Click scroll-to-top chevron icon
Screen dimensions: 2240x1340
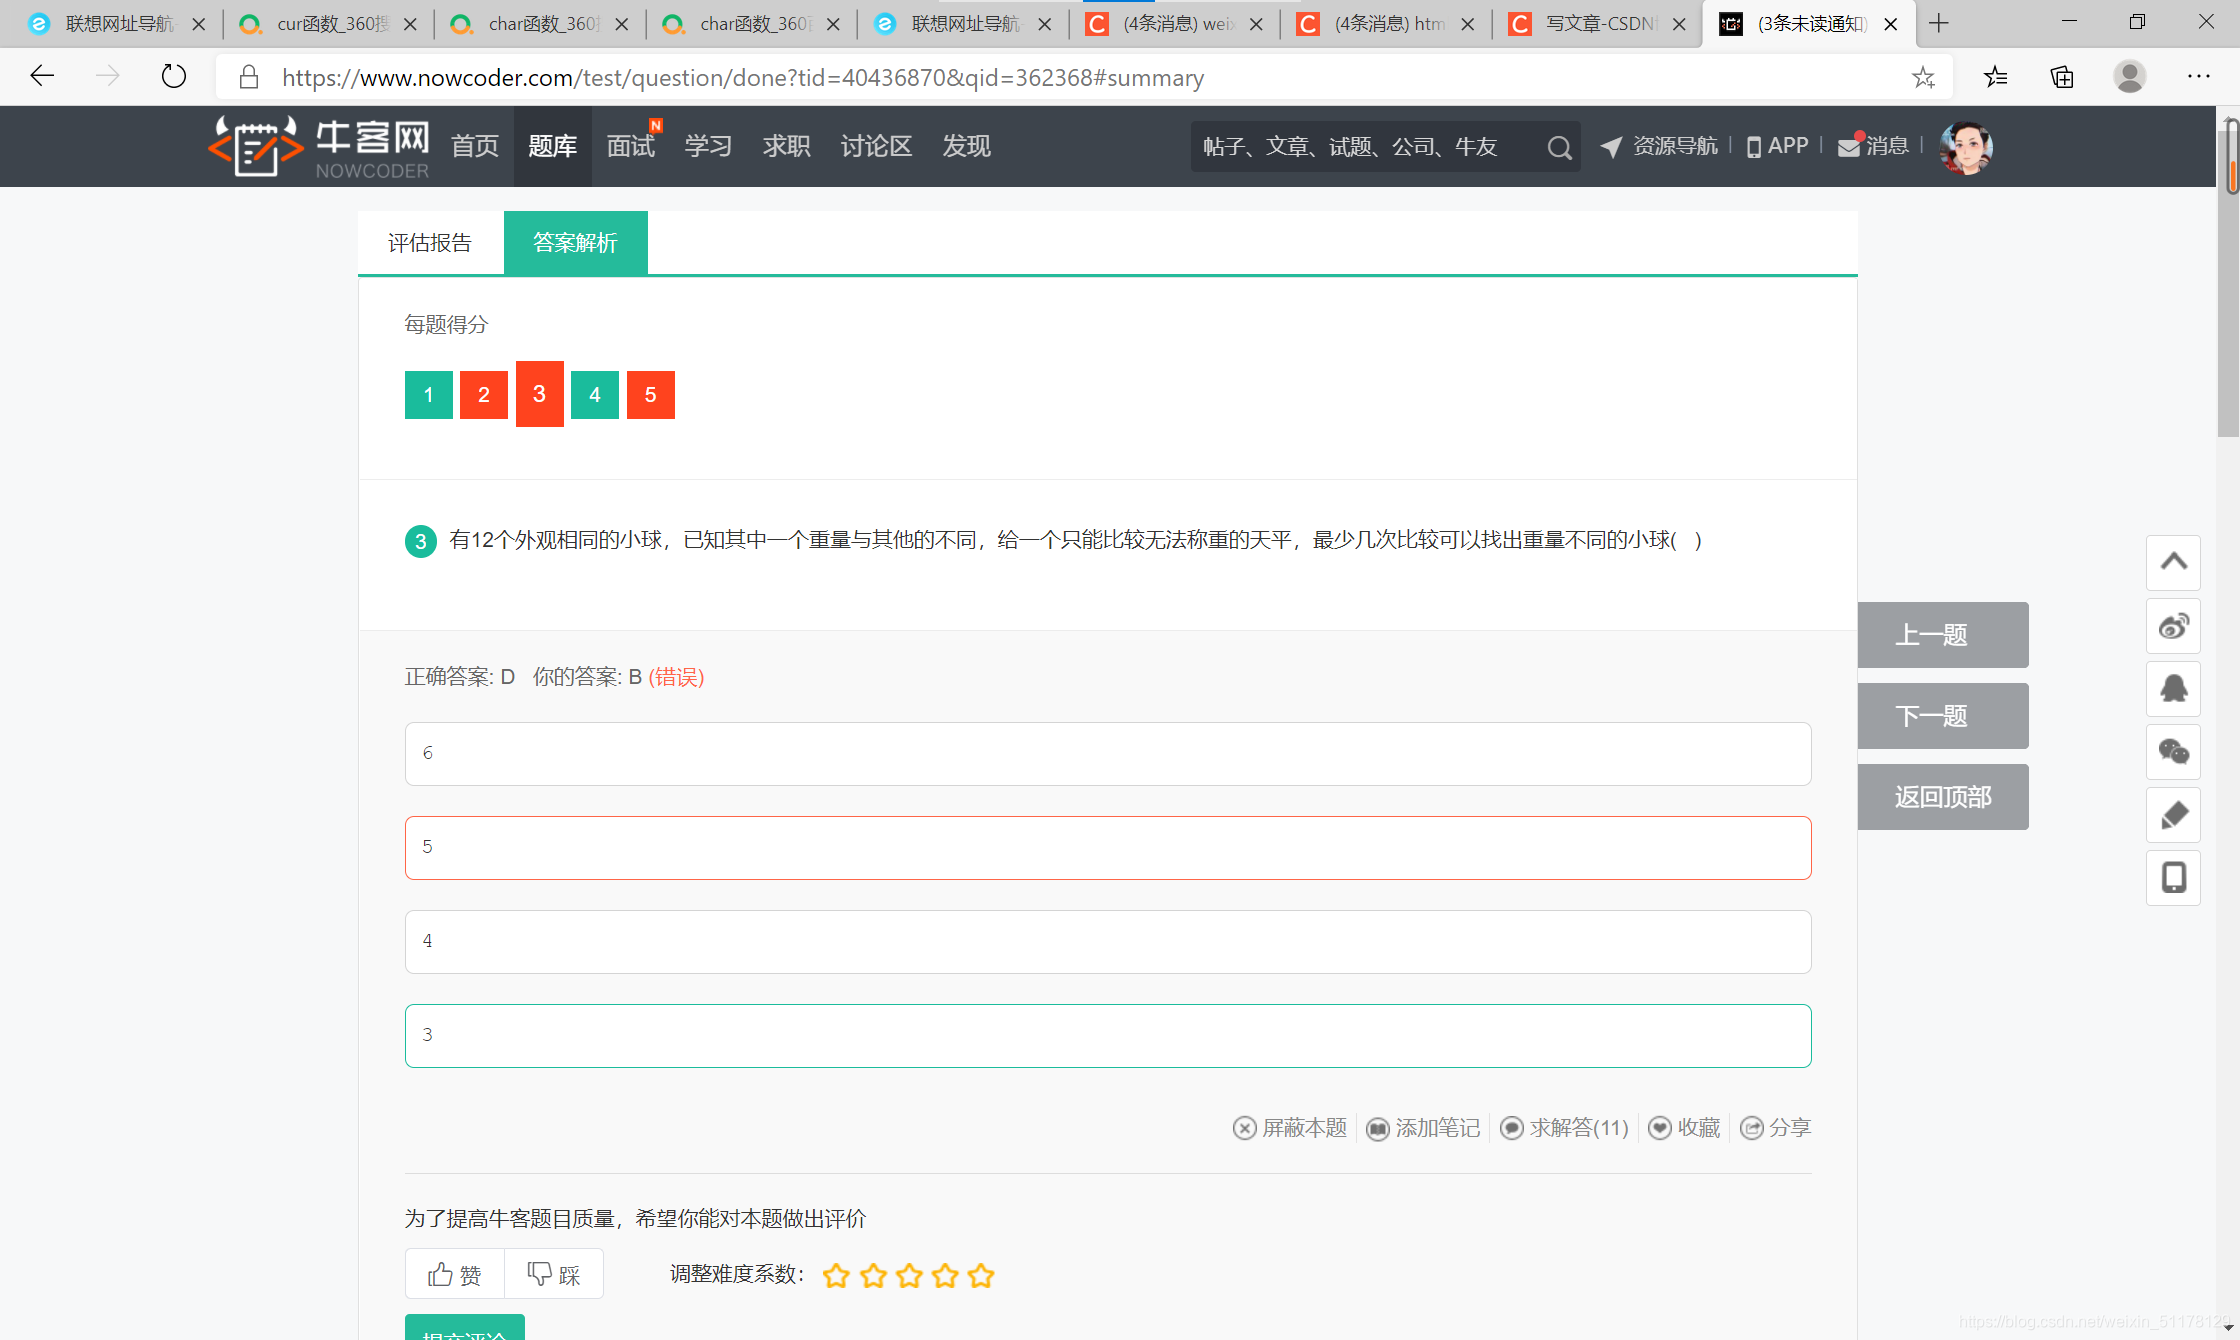(2173, 562)
